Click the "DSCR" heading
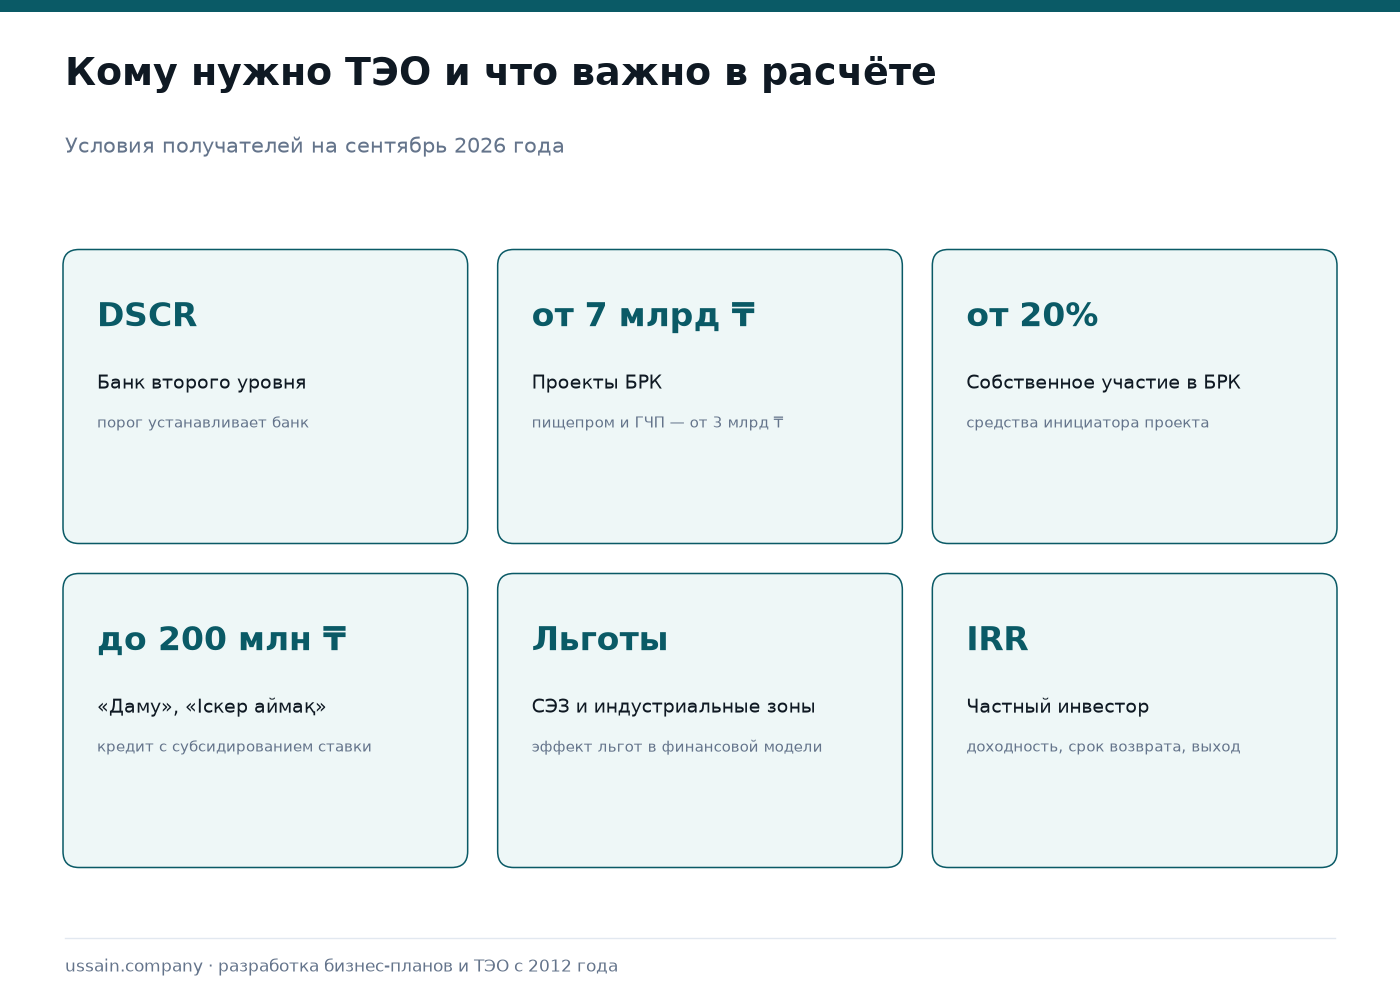Viewport: 1400px width, 1000px height. click(147, 315)
